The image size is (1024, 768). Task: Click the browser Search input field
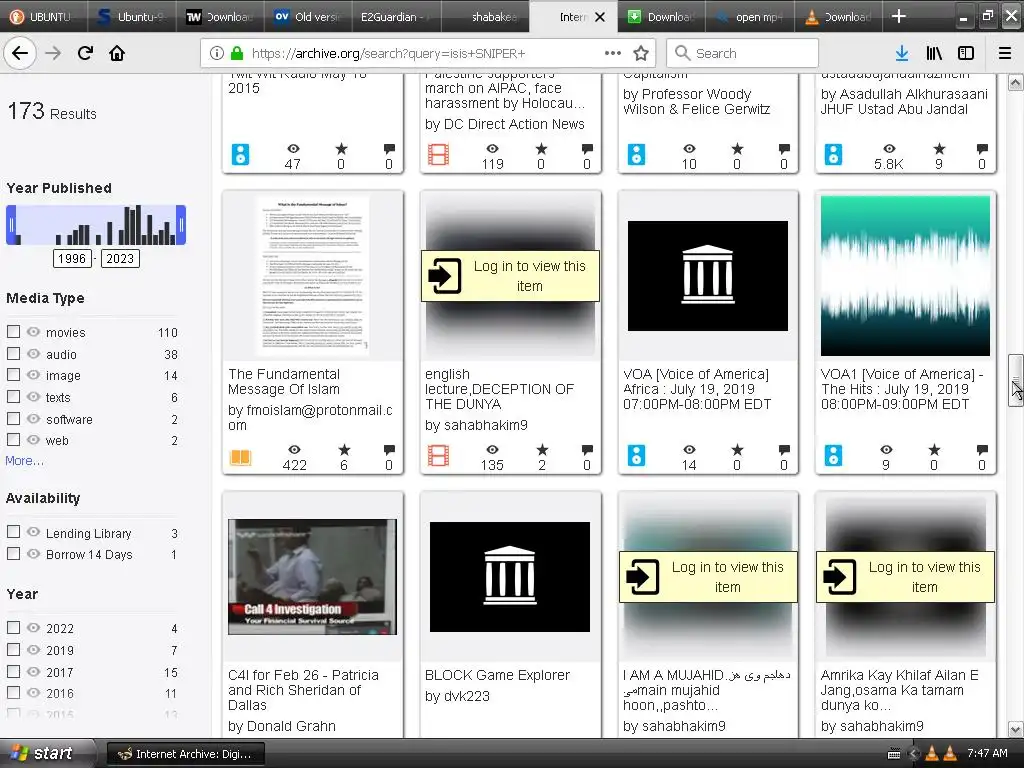click(742, 53)
